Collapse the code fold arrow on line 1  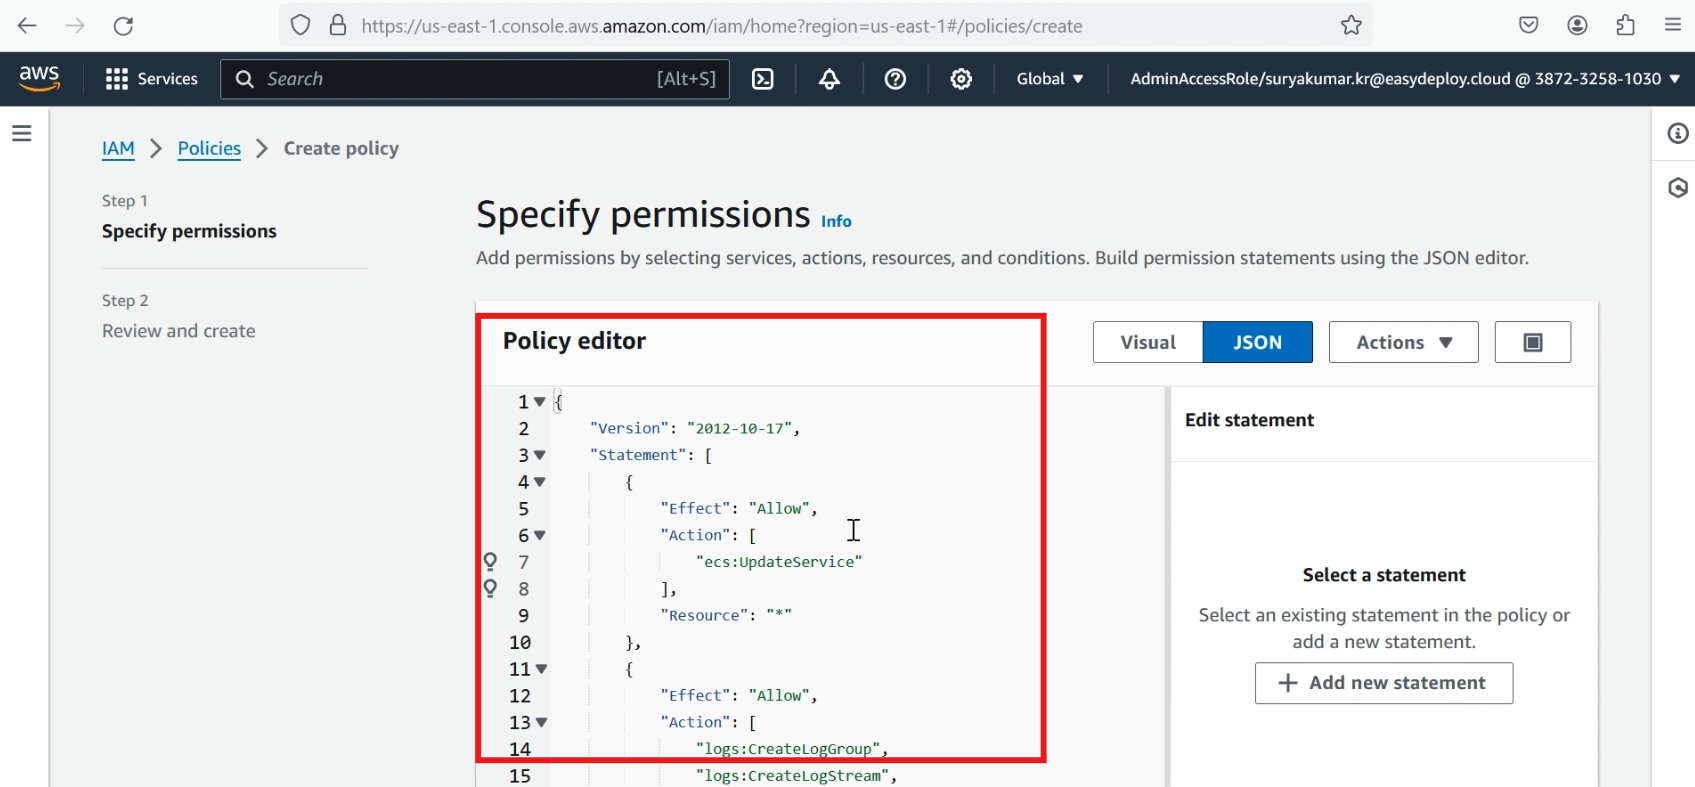[540, 402]
